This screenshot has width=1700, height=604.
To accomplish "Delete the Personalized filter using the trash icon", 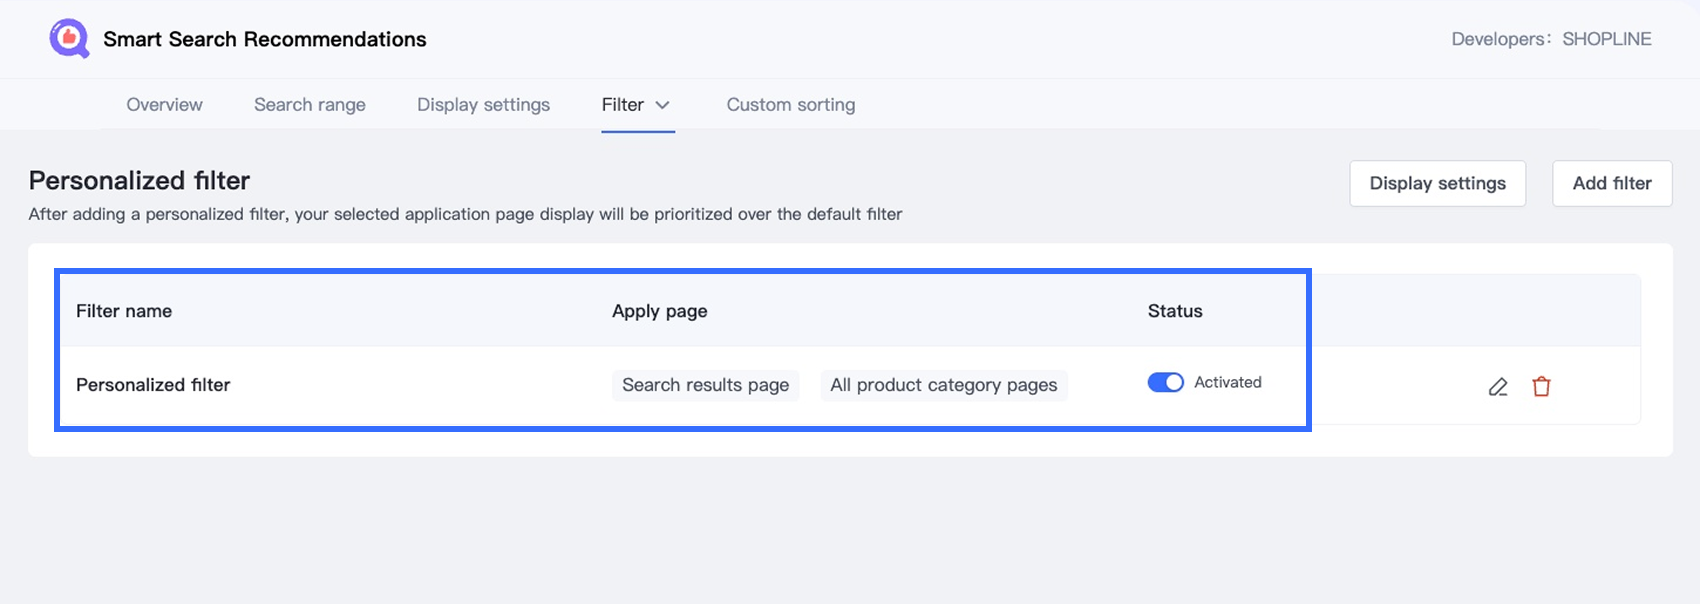I will point(1541,386).
